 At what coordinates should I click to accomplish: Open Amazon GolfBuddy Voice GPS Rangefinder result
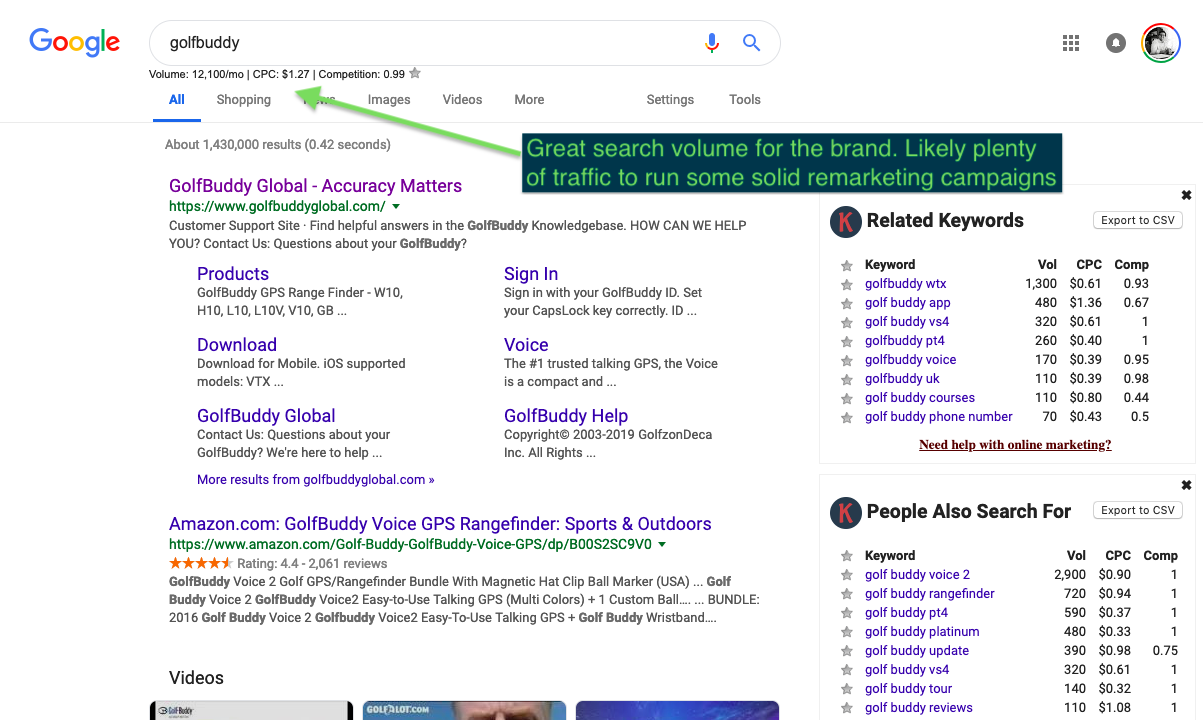tap(440, 524)
